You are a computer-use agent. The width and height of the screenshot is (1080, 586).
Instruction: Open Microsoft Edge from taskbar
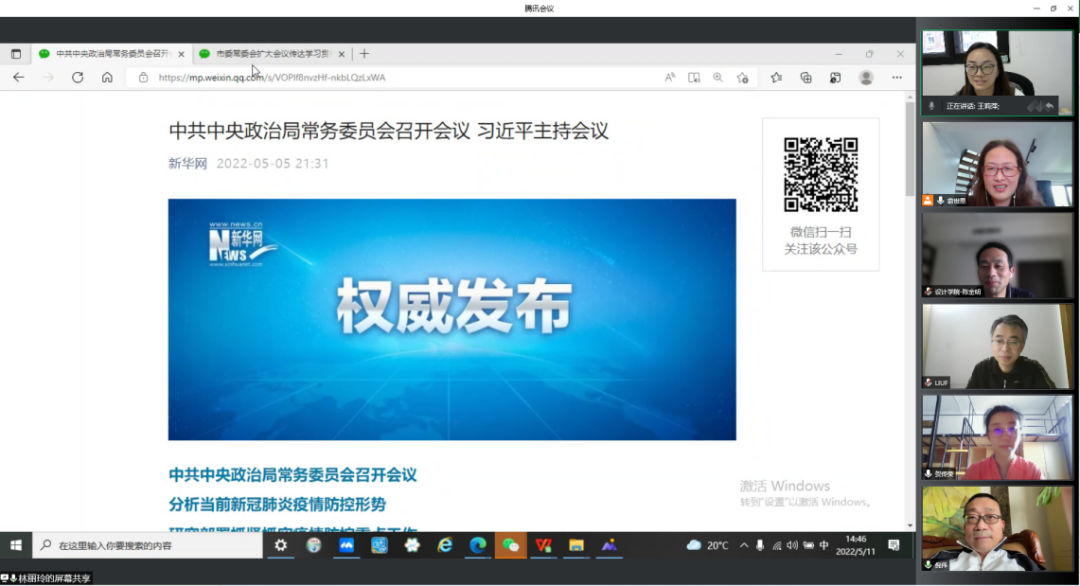pos(477,545)
